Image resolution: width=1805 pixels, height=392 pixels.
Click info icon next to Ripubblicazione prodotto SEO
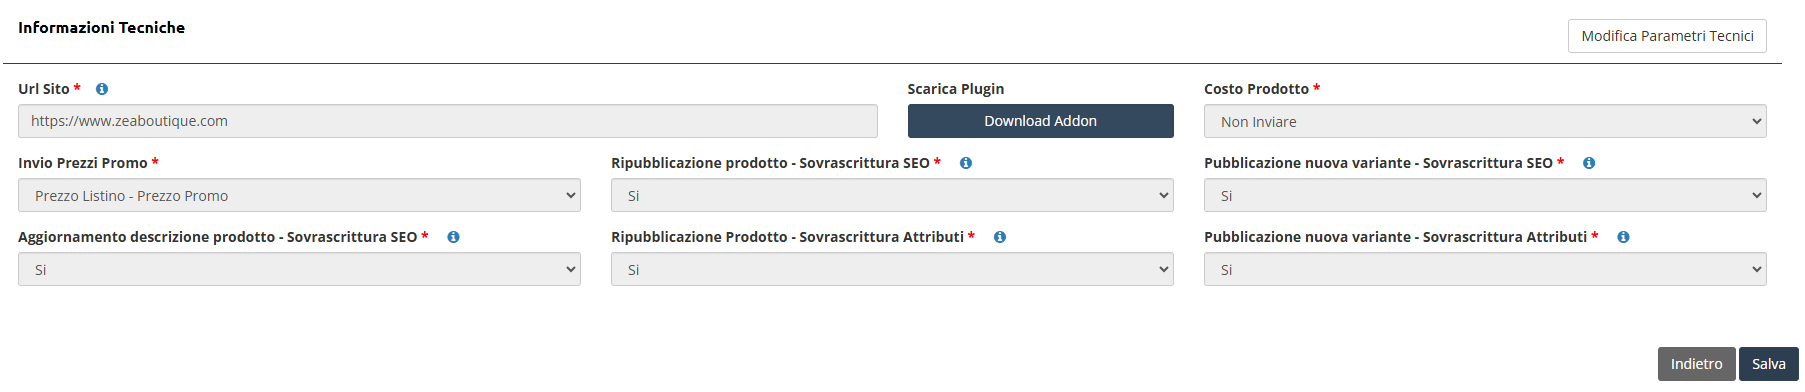(x=966, y=163)
